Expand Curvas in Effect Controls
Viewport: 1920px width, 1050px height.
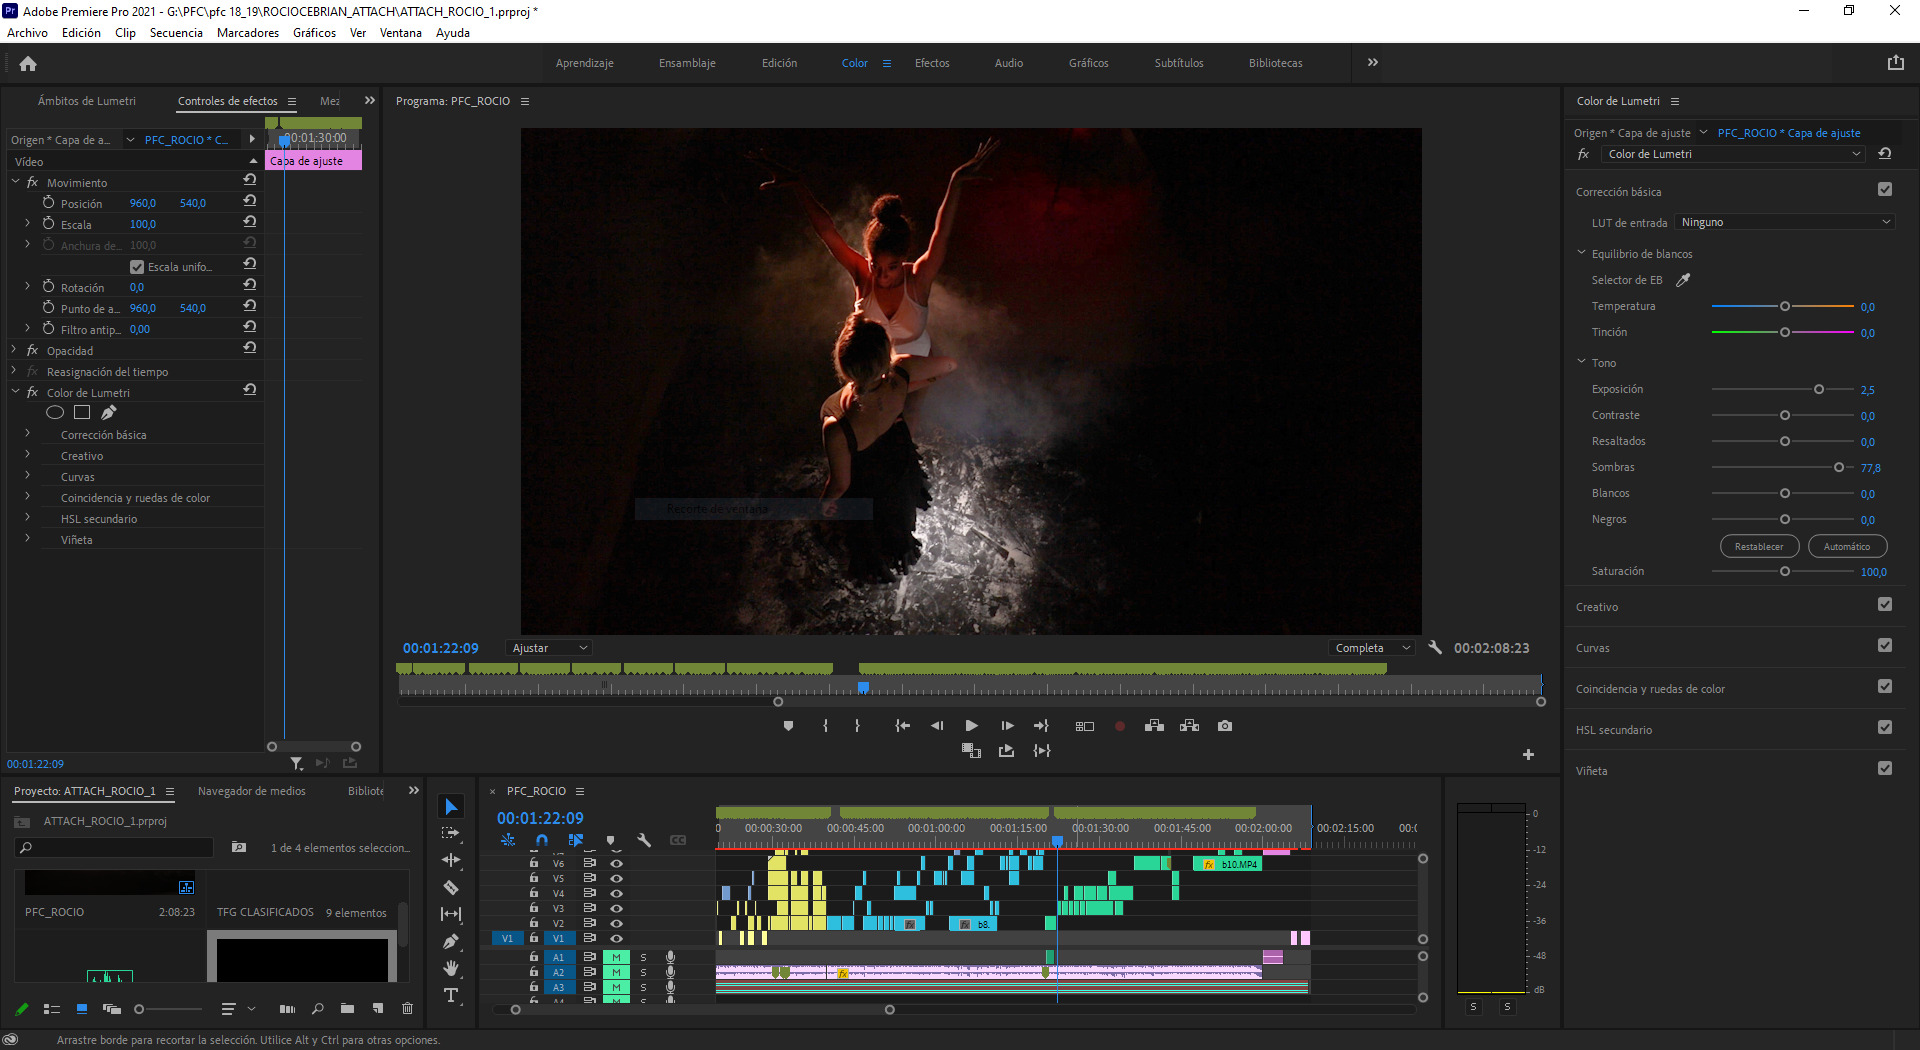pos(27,476)
